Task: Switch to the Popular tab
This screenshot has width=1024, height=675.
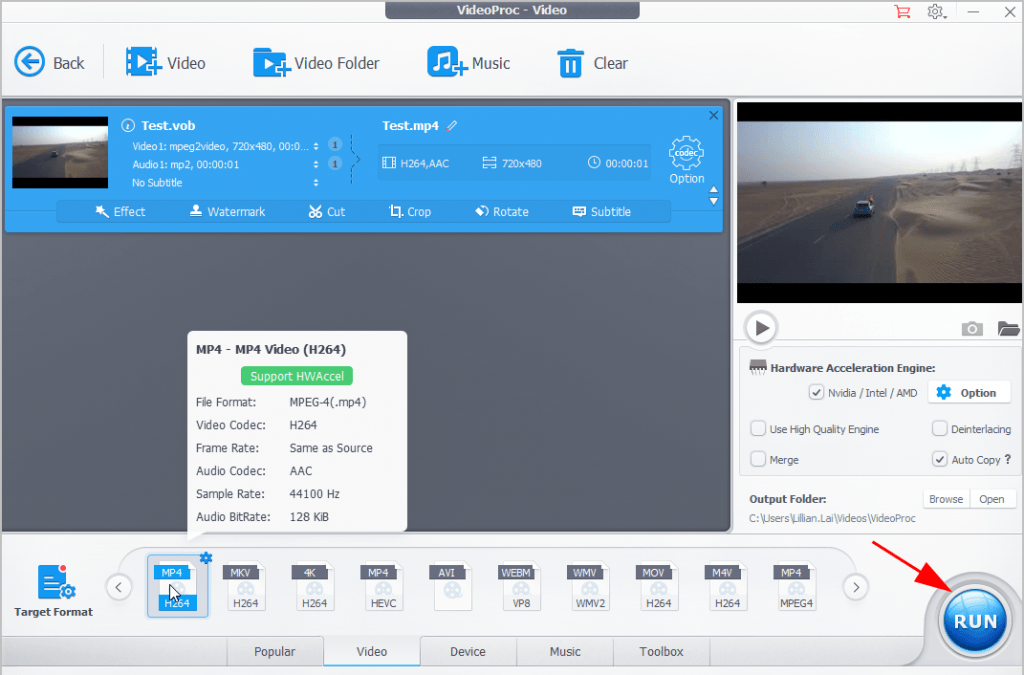Action: pos(275,651)
